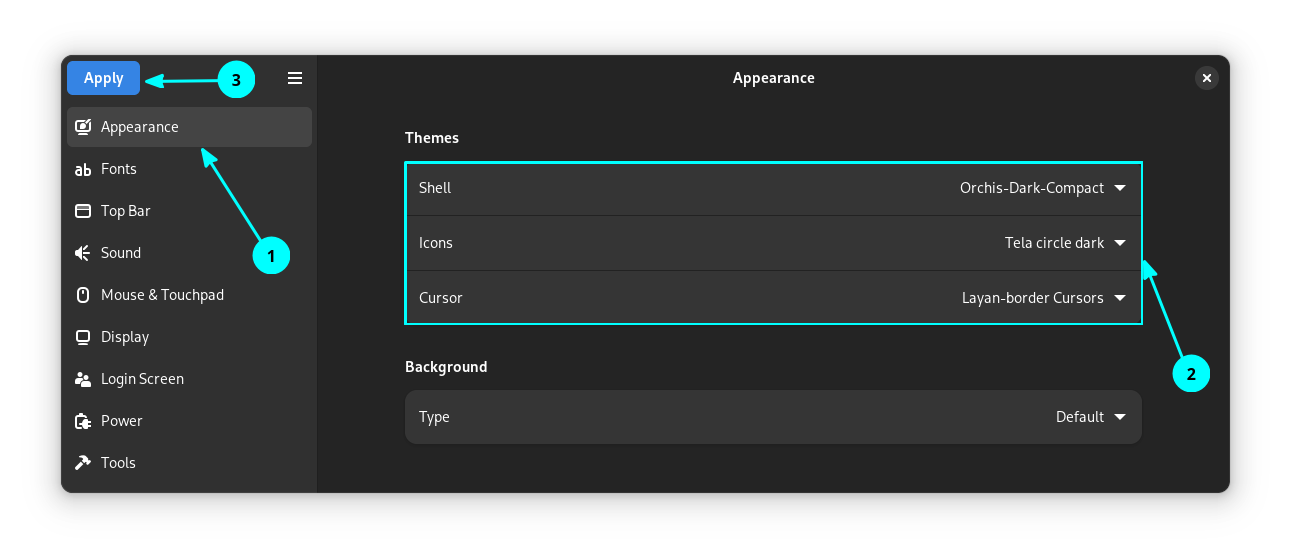1291x560 pixels.
Task: Select the Mouse & Touchpad label
Action: 162,295
